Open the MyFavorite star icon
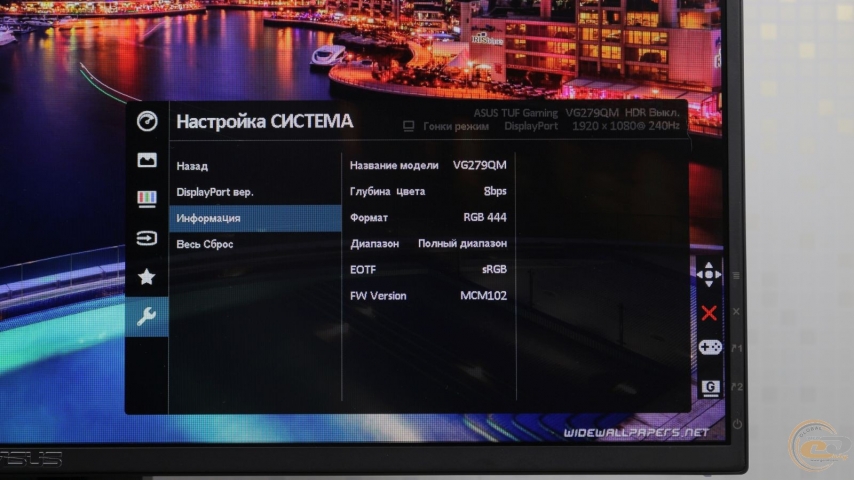Image resolution: width=854 pixels, height=480 pixels. [x=147, y=277]
